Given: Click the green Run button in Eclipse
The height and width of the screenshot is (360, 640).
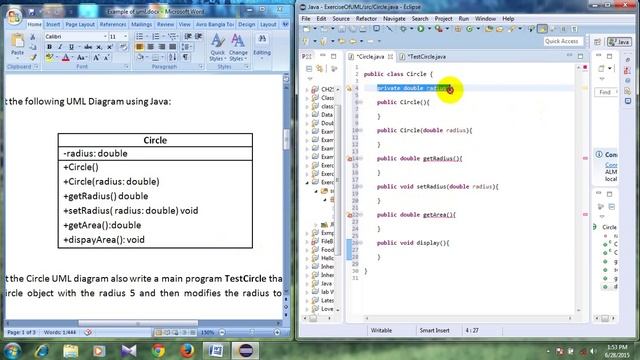Looking at the screenshot, I should (x=420, y=29).
